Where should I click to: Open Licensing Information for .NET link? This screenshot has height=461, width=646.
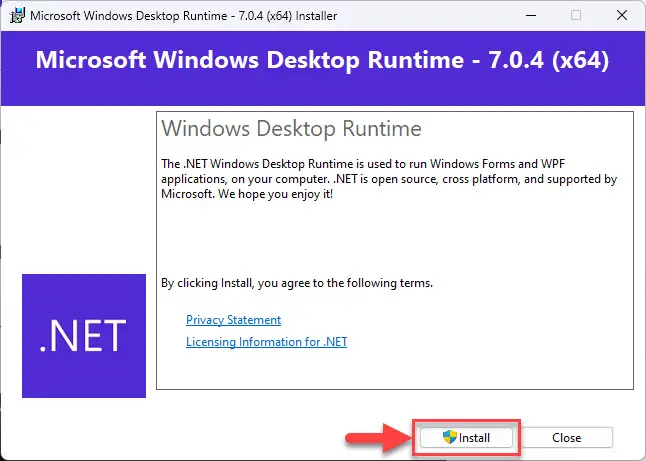(267, 342)
